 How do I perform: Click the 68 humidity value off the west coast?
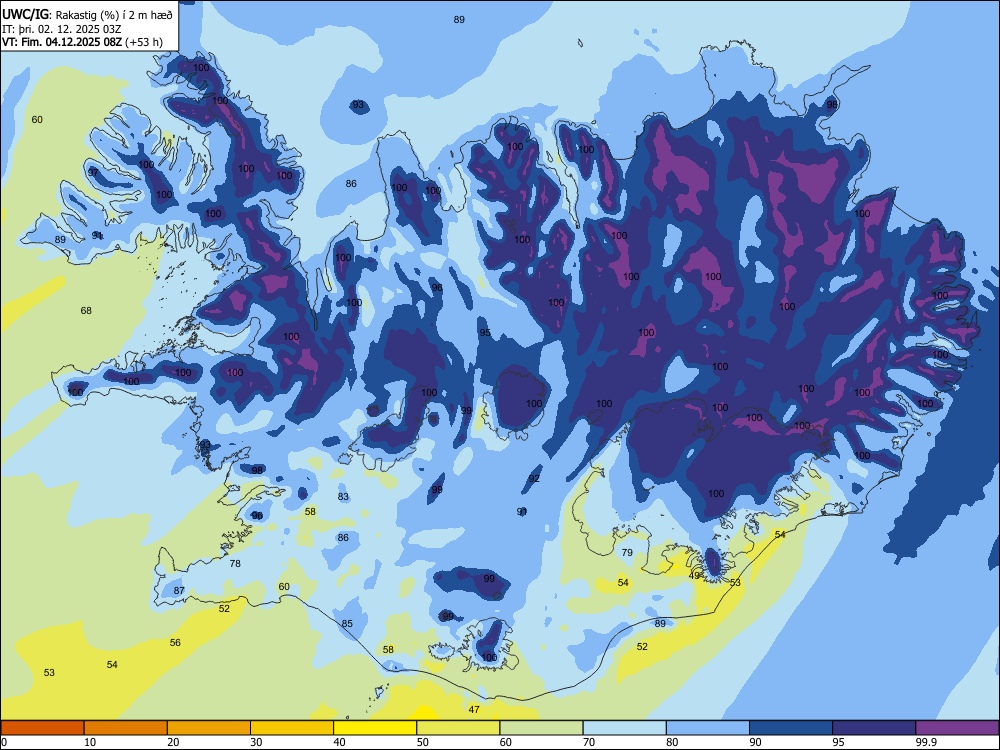[86, 311]
